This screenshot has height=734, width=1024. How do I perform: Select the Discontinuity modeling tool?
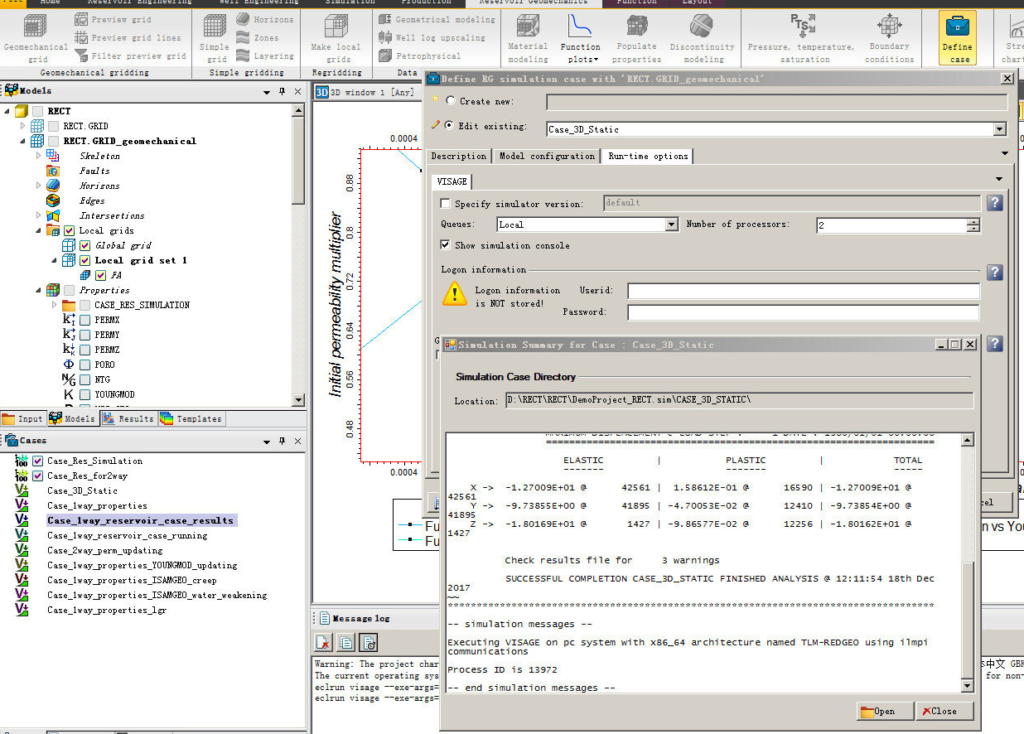702,38
